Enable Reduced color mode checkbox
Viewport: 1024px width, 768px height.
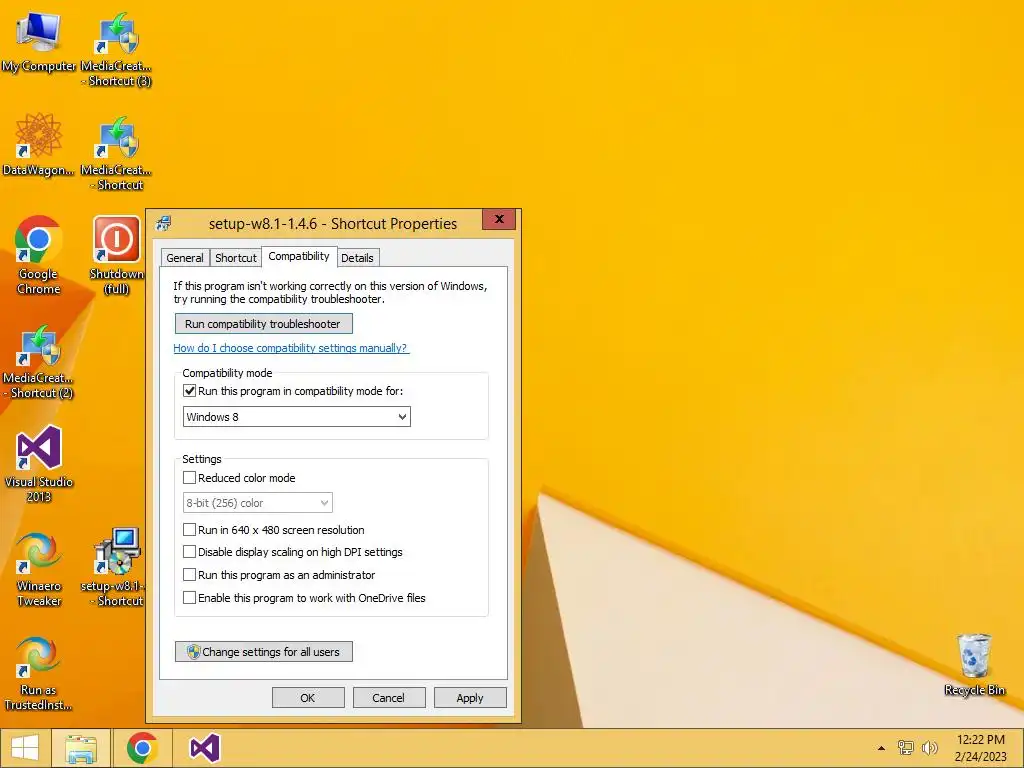(x=189, y=478)
